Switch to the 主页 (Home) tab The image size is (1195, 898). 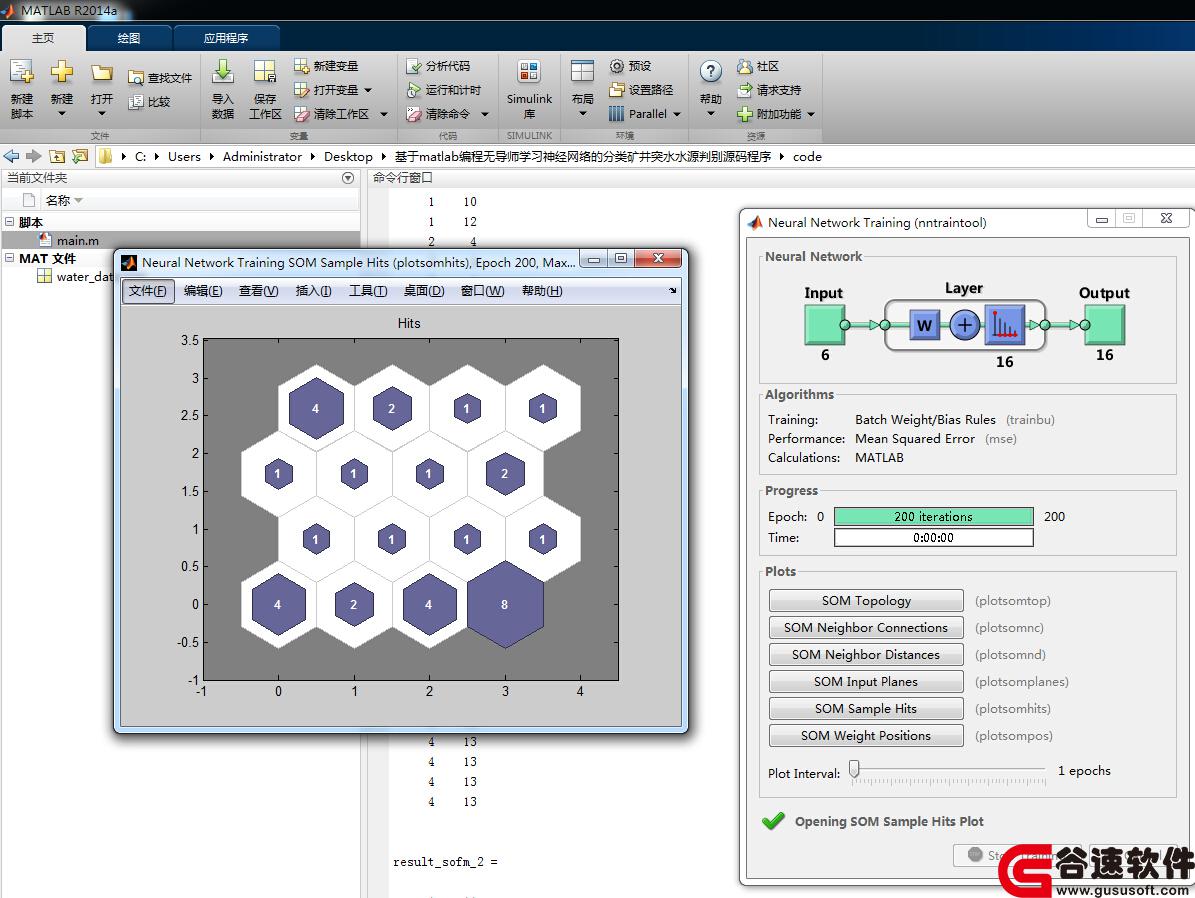point(43,37)
